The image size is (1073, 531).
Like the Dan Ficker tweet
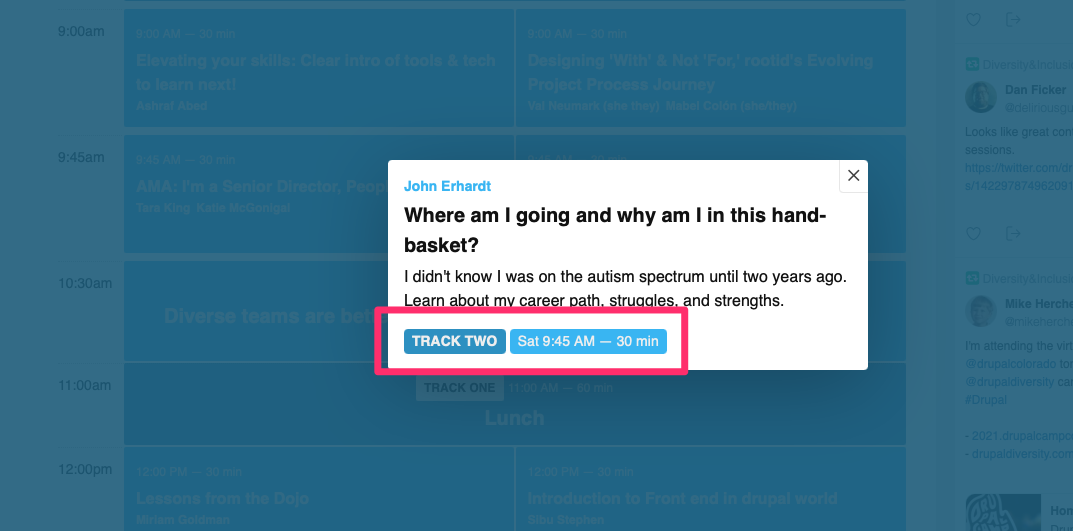point(973,233)
